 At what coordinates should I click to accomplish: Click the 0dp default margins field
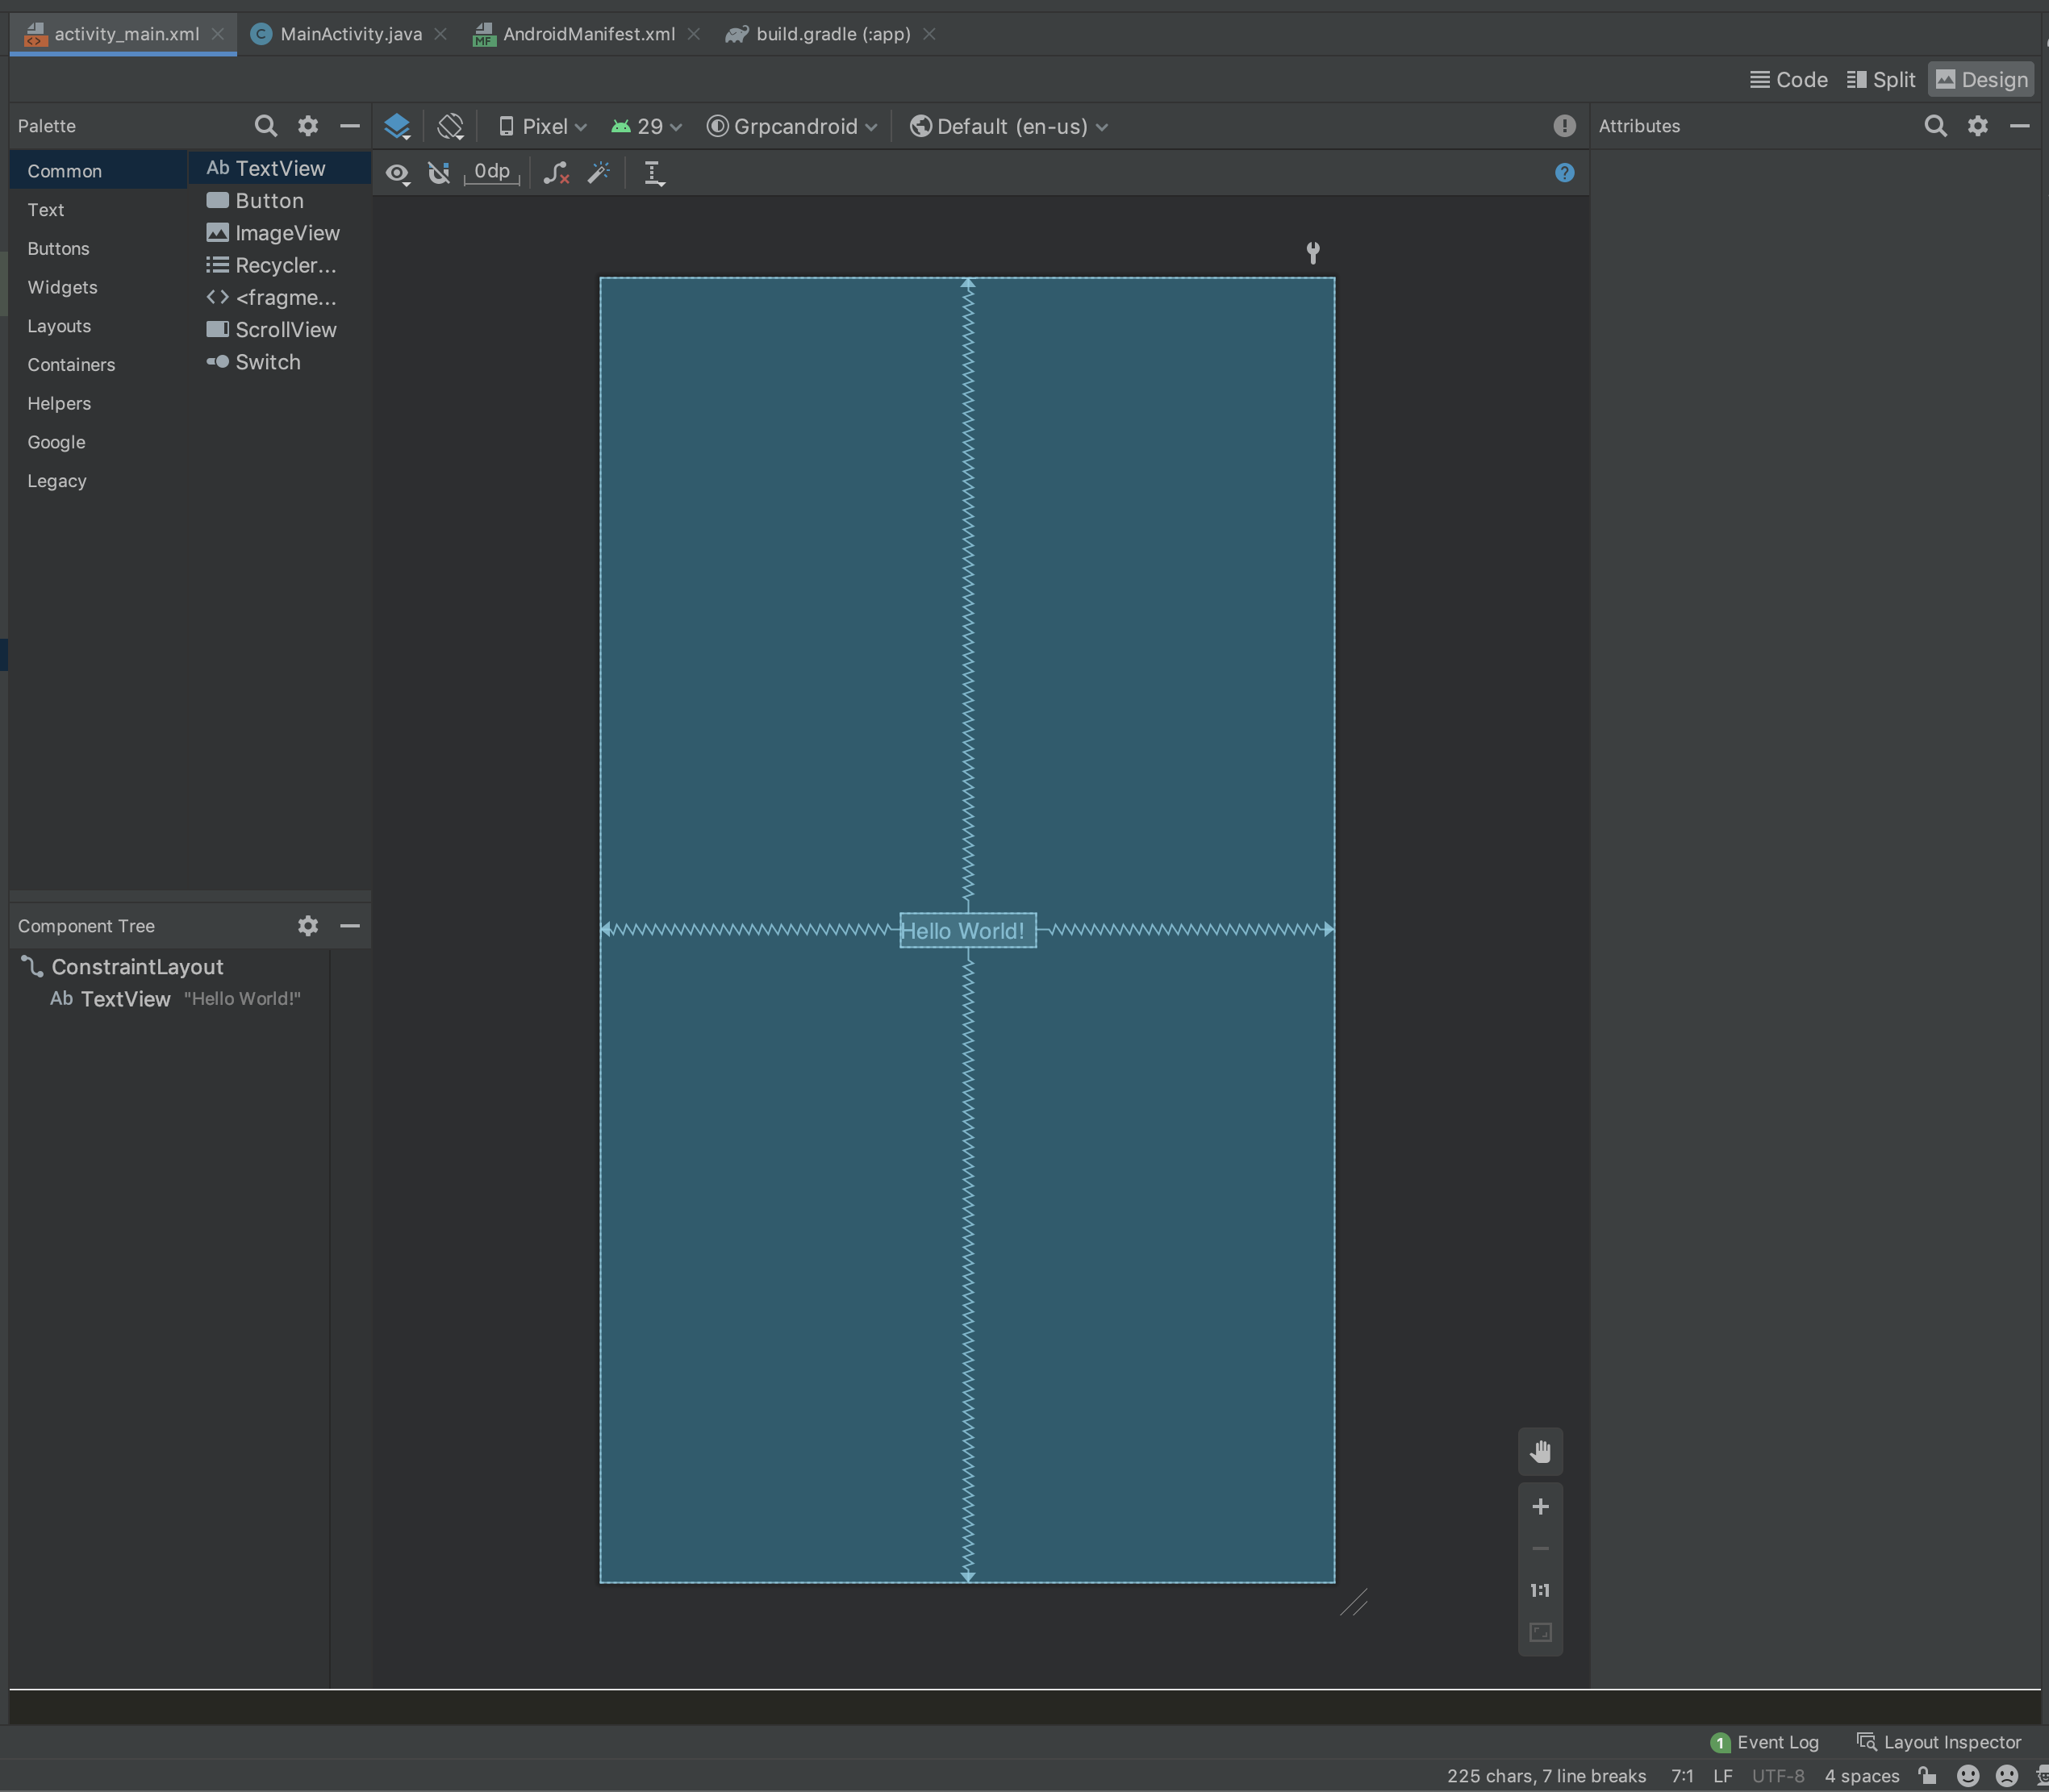click(x=491, y=172)
